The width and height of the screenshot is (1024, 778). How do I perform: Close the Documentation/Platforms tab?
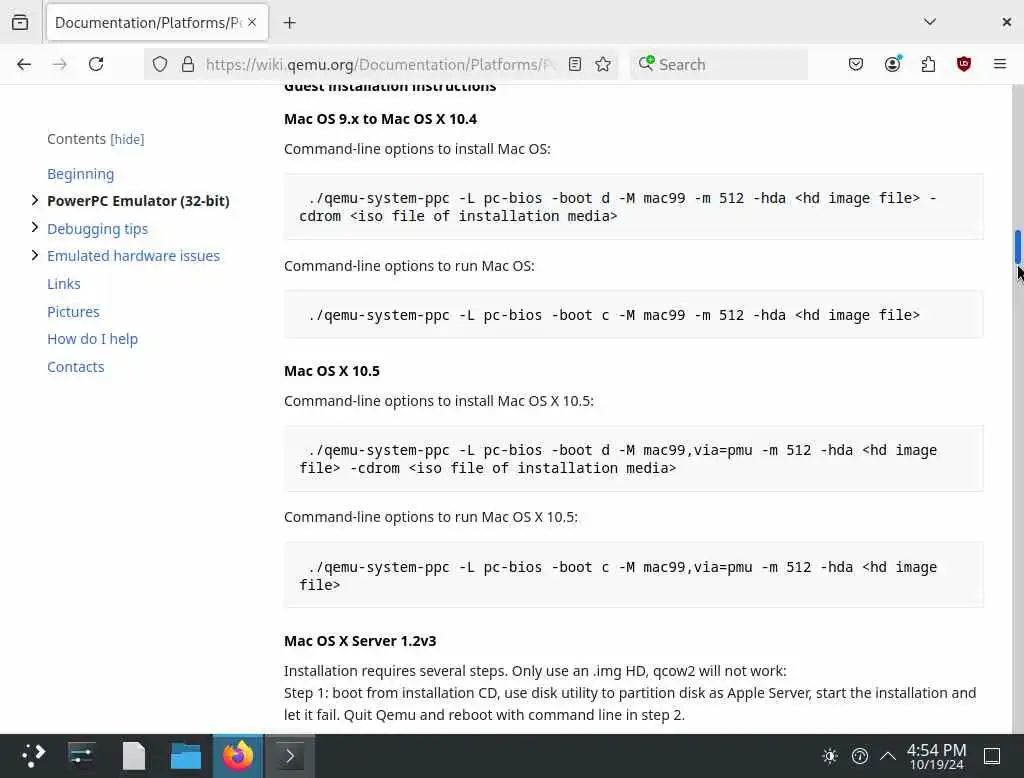pyautogui.click(x=252, y=22)
